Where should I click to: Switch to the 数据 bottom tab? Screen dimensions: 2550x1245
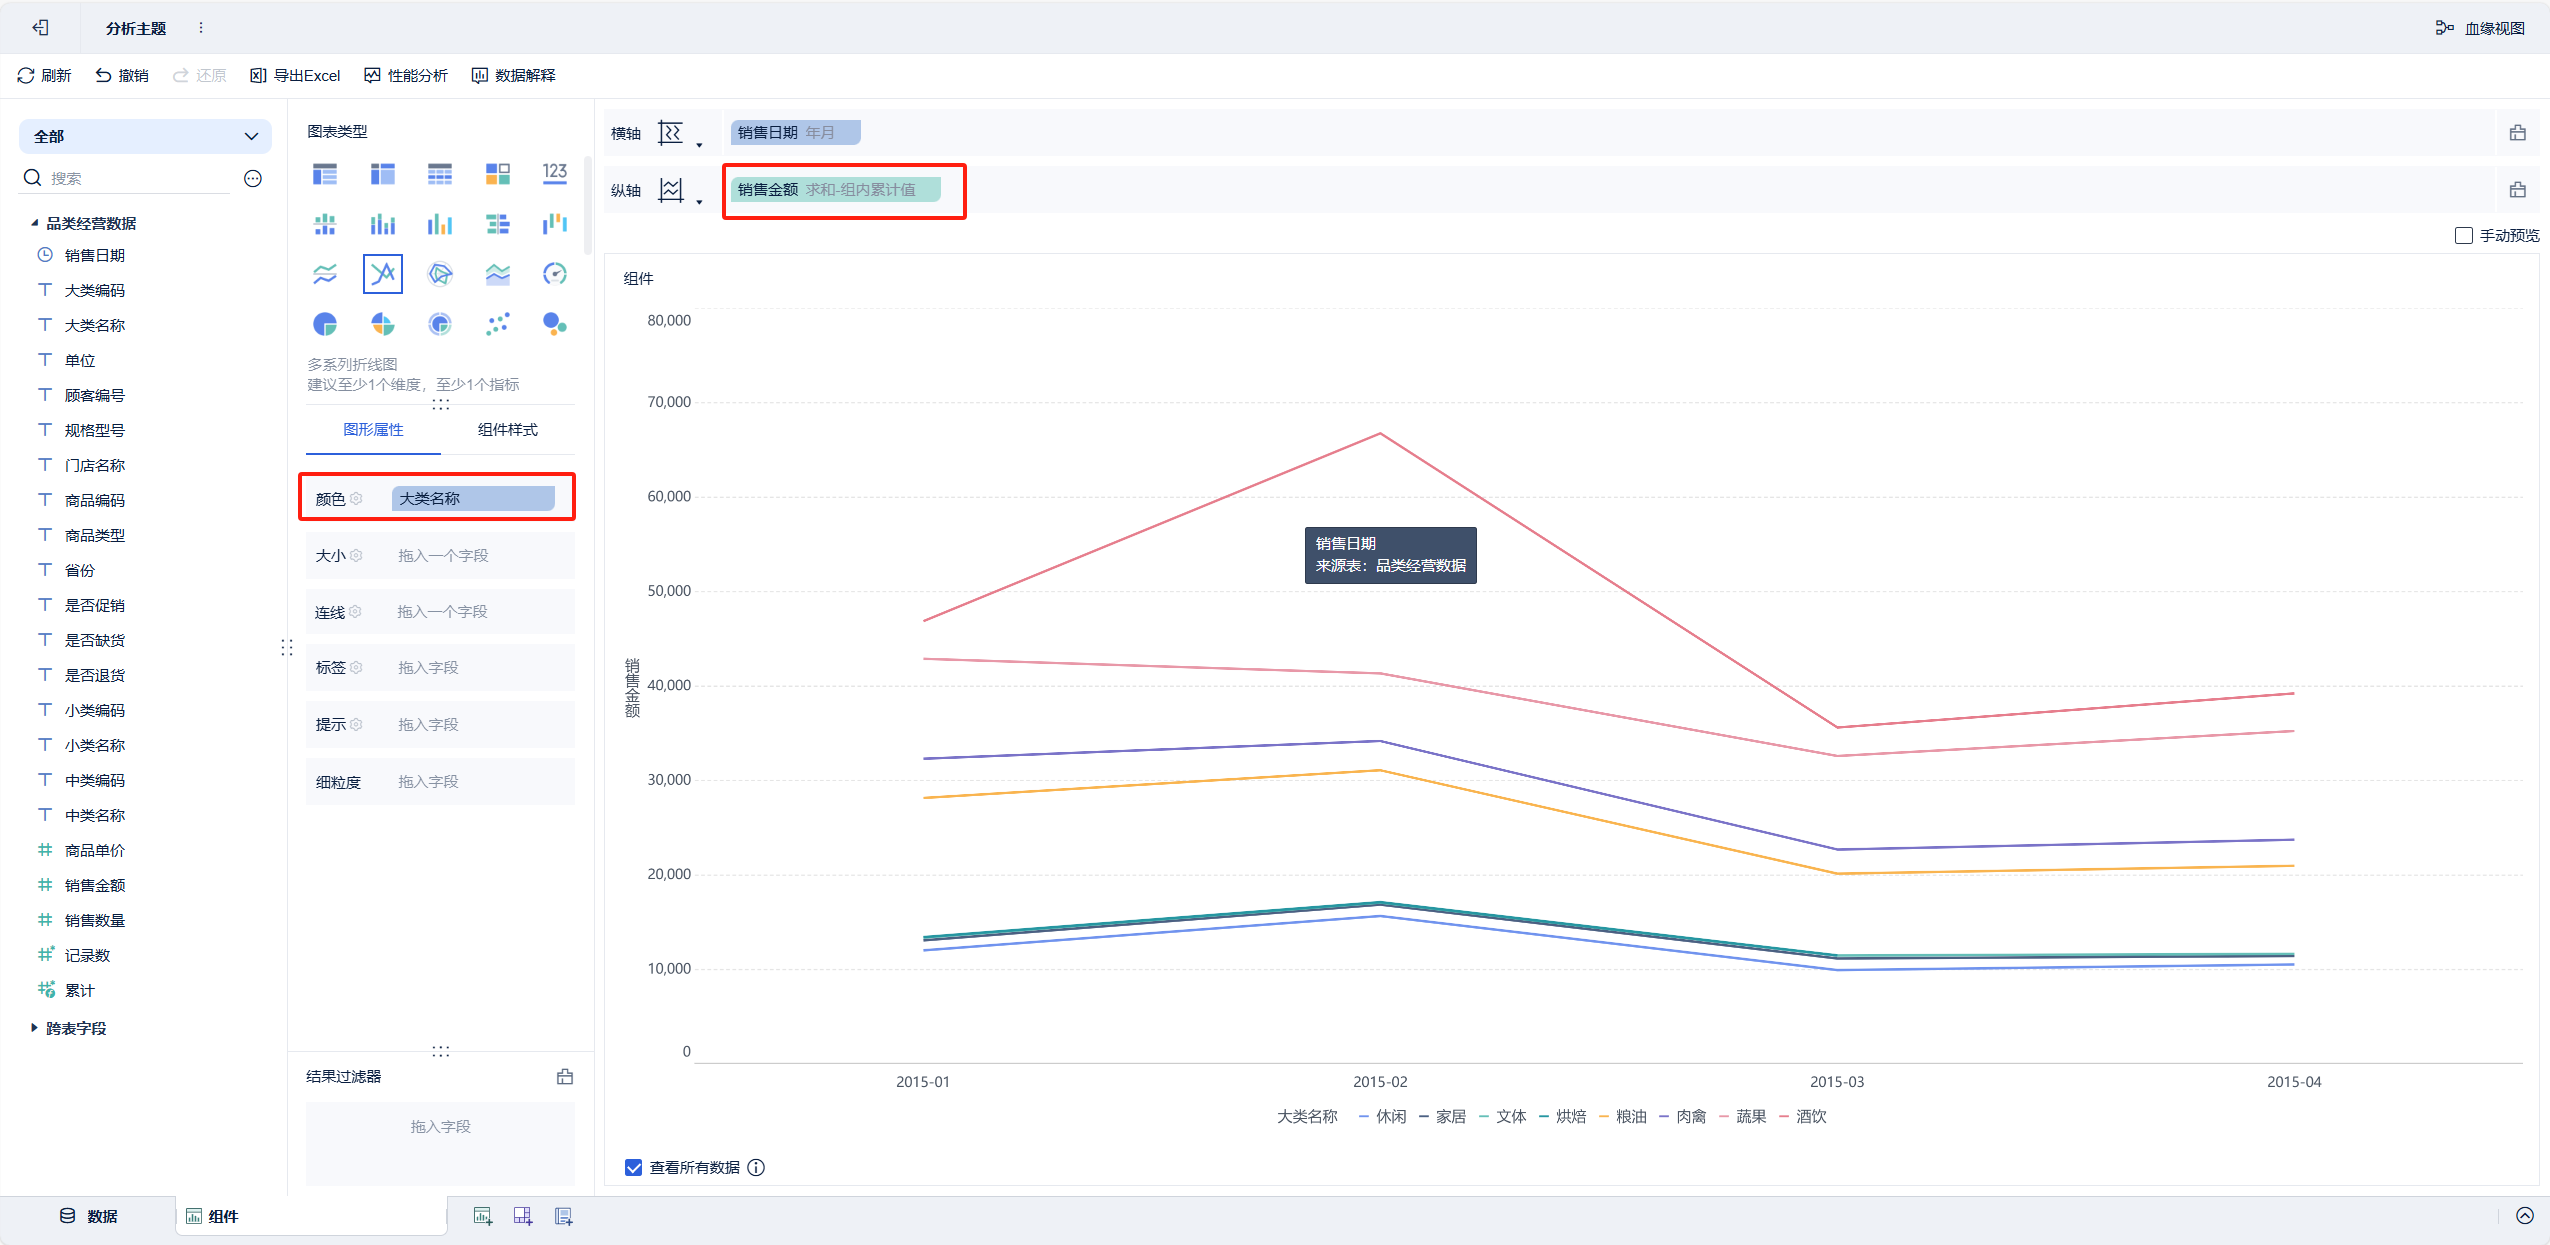[x=89, y=1216]
